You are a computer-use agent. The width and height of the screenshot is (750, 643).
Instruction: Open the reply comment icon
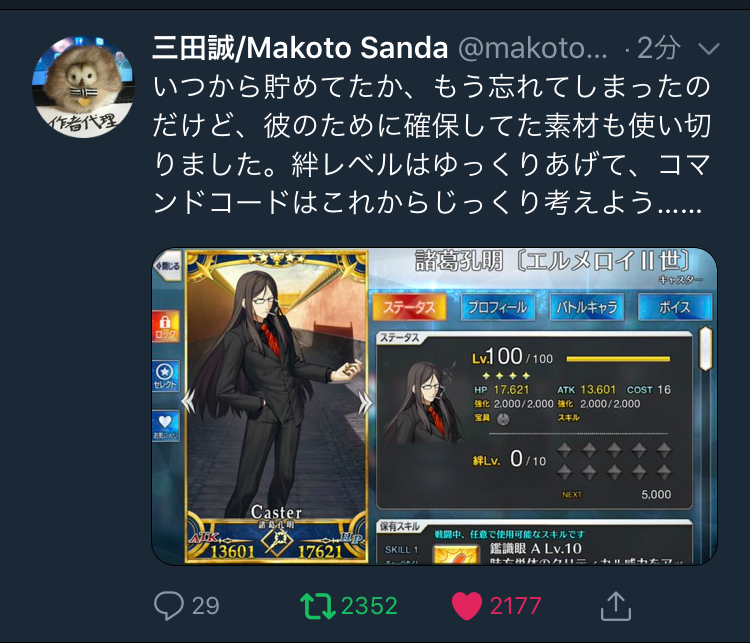point(169,606)
